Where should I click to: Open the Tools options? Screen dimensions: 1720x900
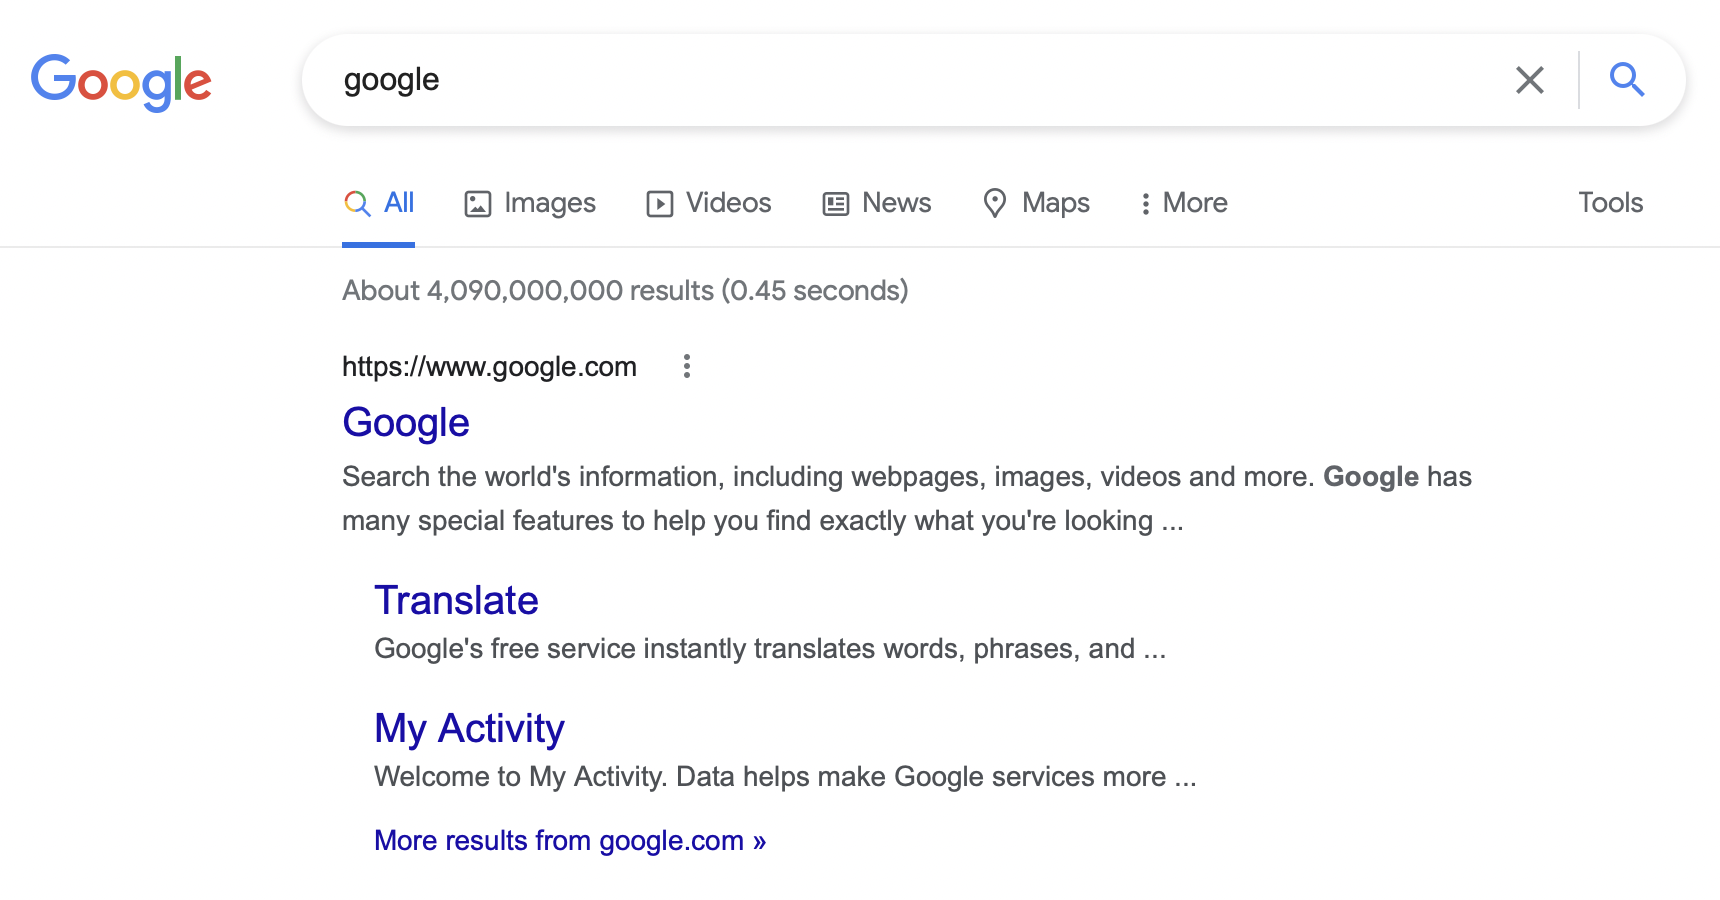point(1611,203)
